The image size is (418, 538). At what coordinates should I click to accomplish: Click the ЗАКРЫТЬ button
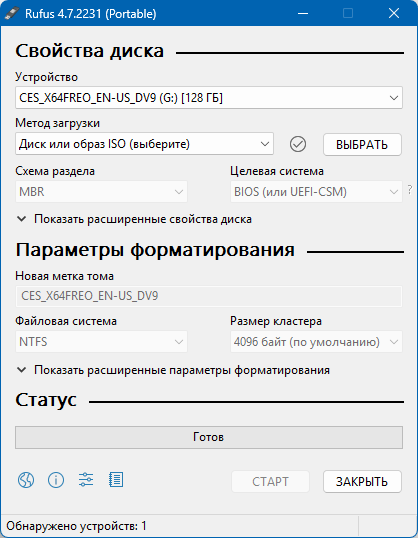tap(362, 481)
